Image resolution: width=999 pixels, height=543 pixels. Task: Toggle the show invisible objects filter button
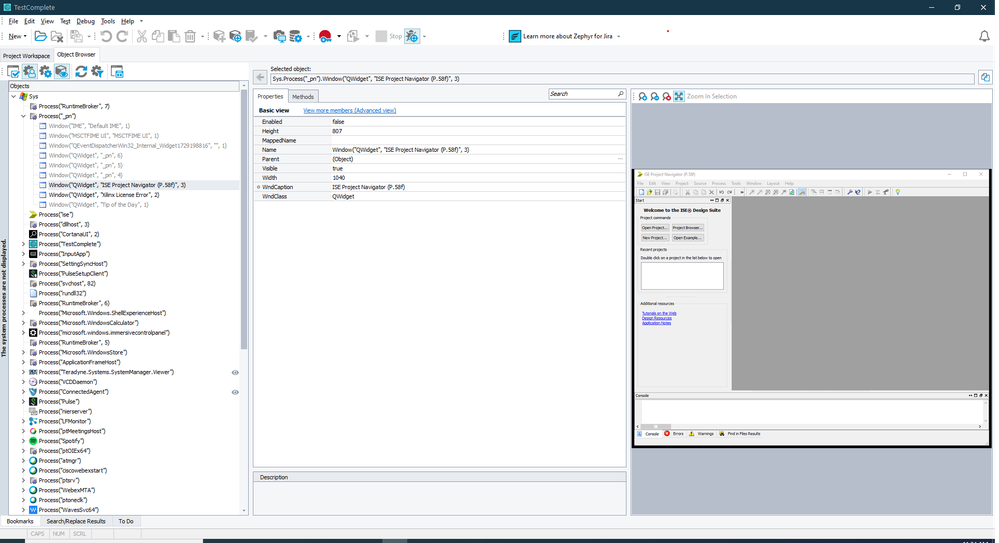tap(61, 71)
